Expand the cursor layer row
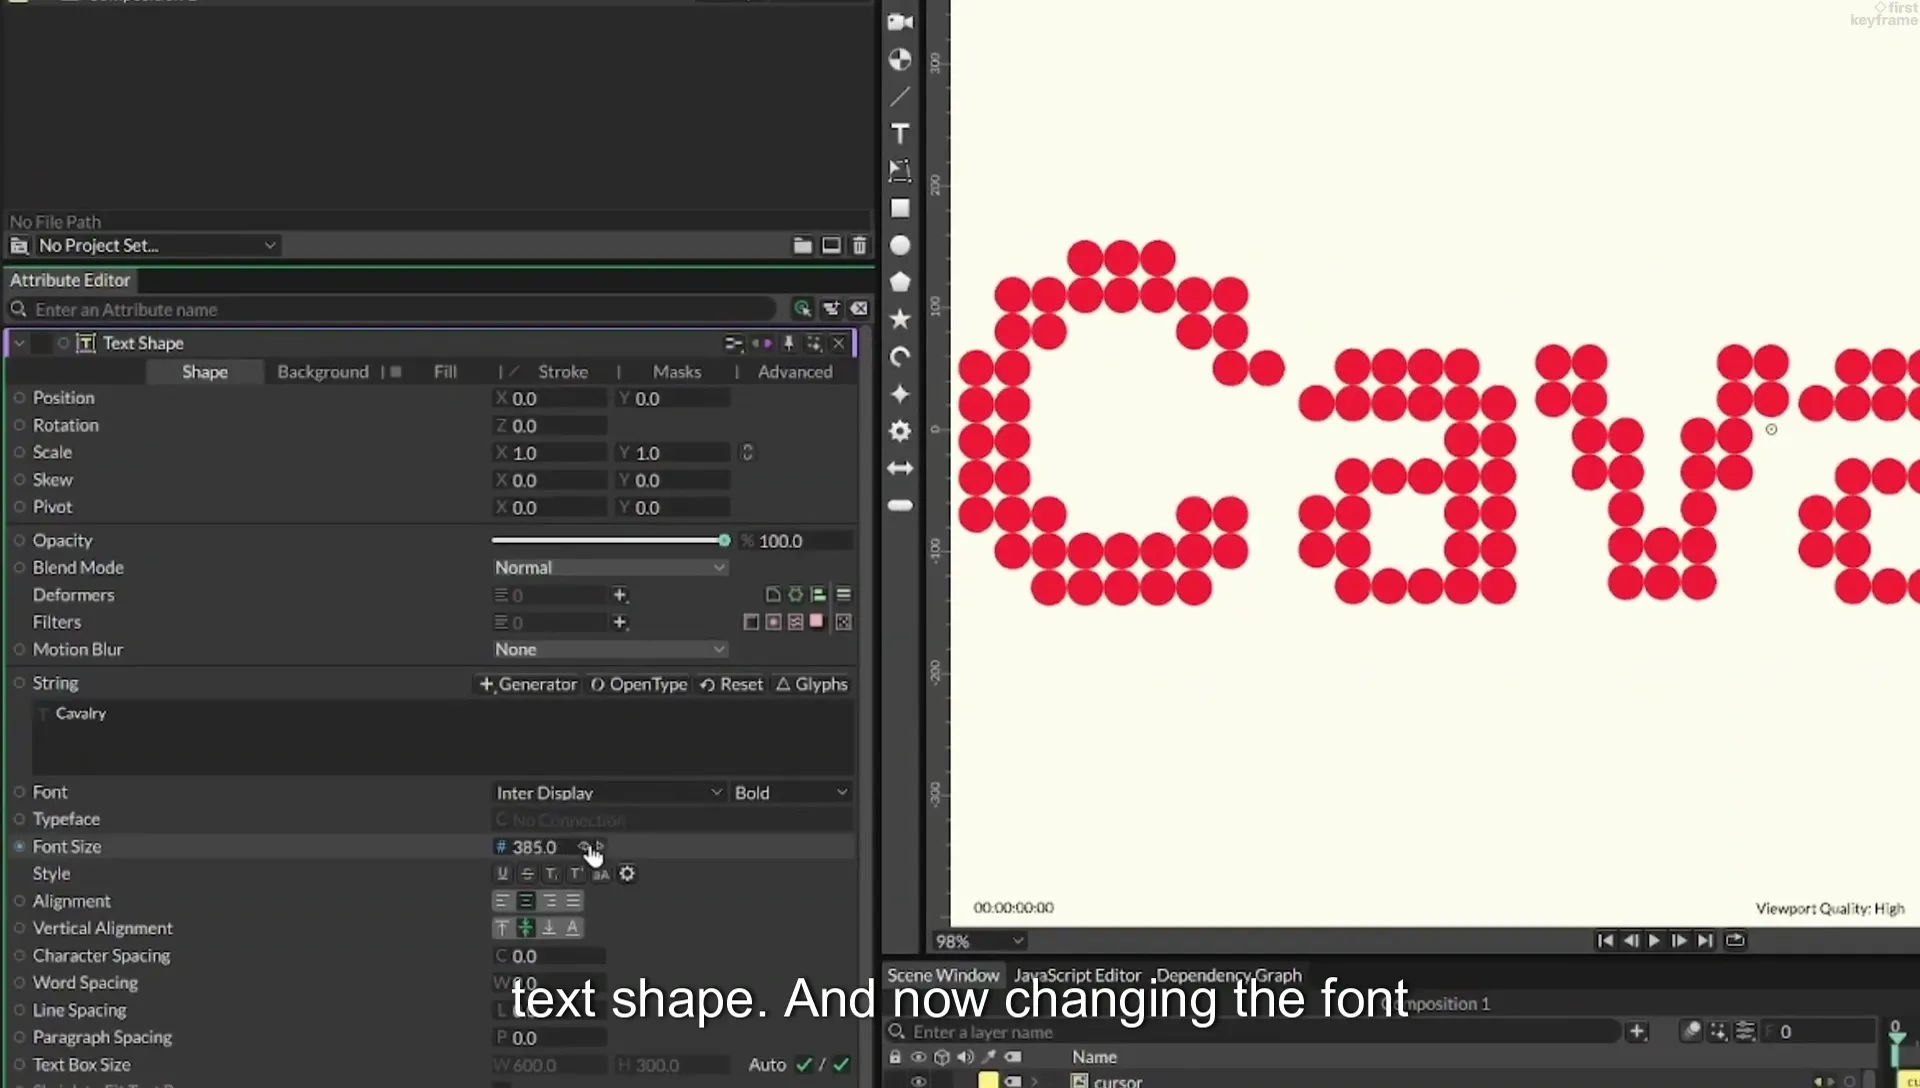This screenshot has height=1088, width=1920. pos(1036,1081)
